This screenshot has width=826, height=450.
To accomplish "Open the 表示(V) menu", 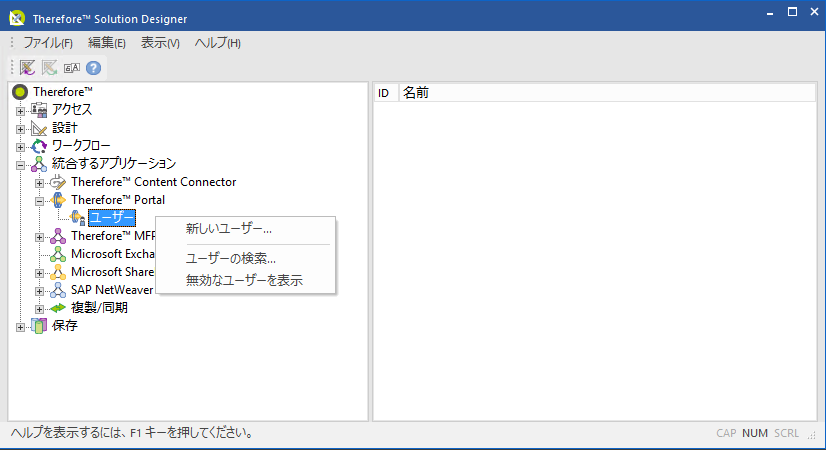I will (160, 43).
